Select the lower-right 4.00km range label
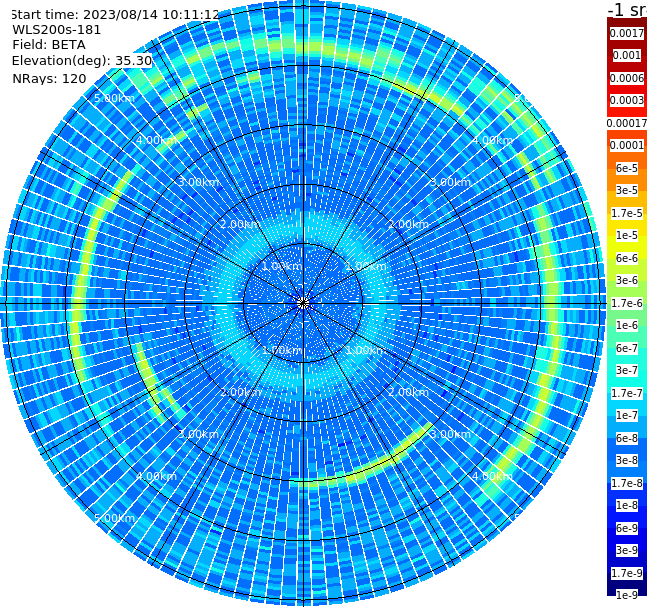Screen dimensions: 647x607 pos(492,476)
